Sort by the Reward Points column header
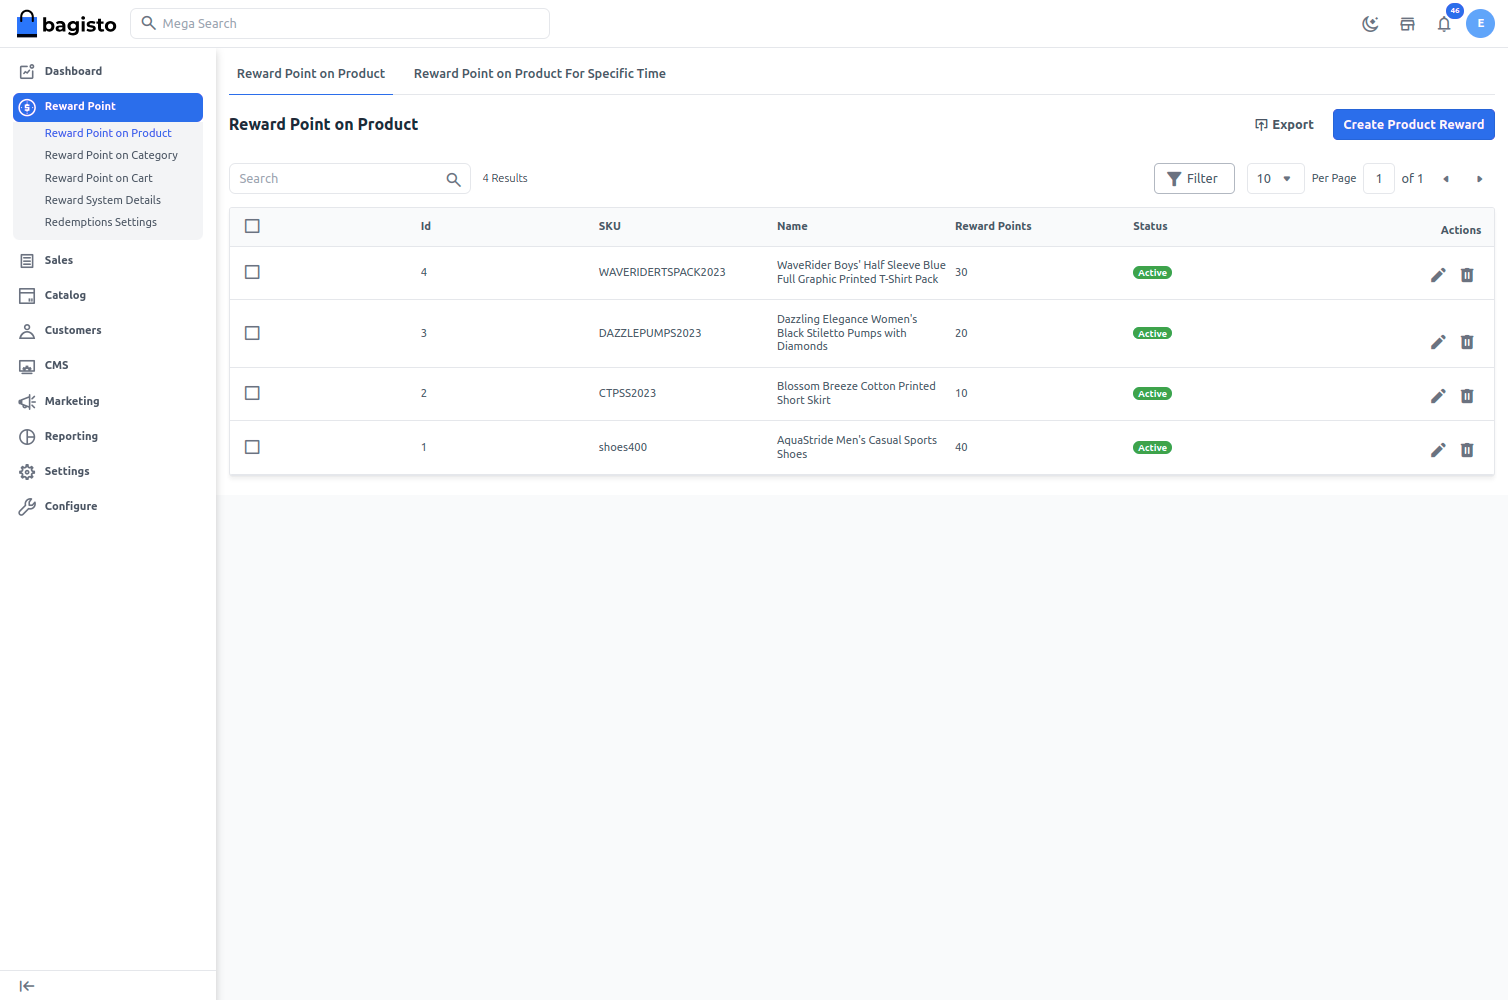This screenshot has height=1000, width=1508. 993,226
